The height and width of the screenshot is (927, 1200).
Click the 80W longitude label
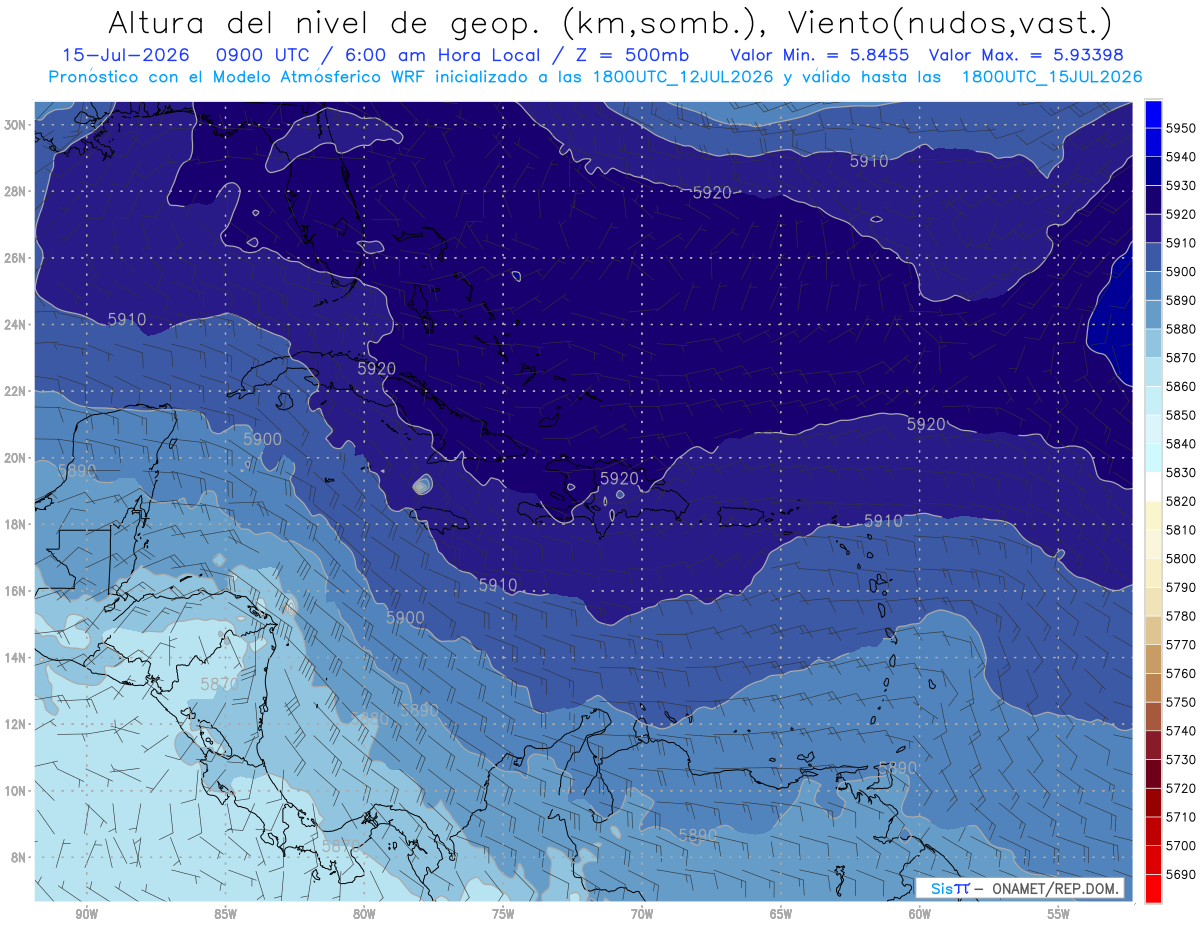coord(364,914)
